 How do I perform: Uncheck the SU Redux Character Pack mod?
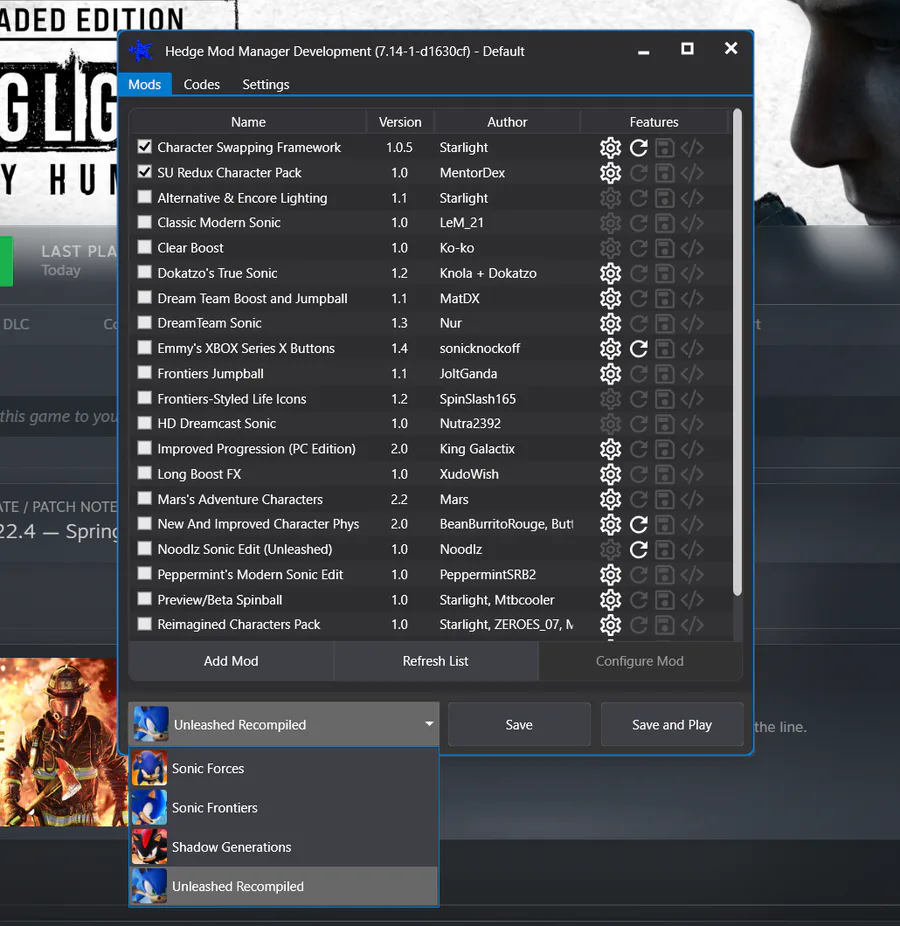(144, 172)
